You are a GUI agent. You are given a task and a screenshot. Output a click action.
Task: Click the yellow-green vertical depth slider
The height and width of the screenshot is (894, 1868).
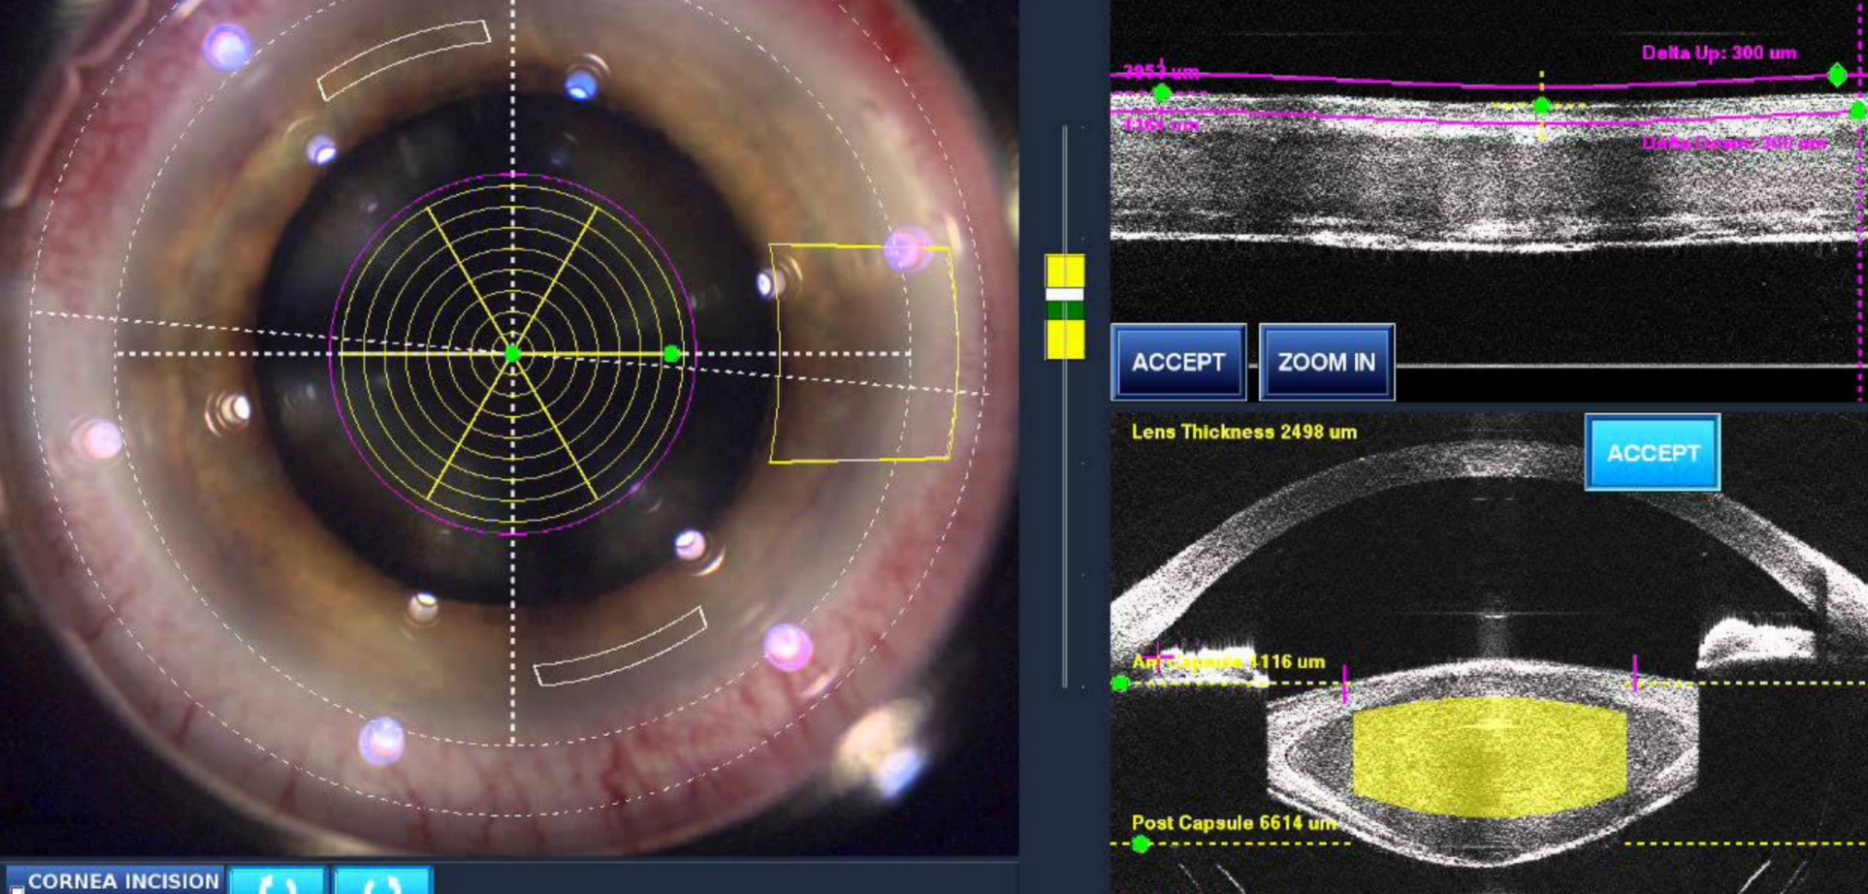coord(1064,307)
